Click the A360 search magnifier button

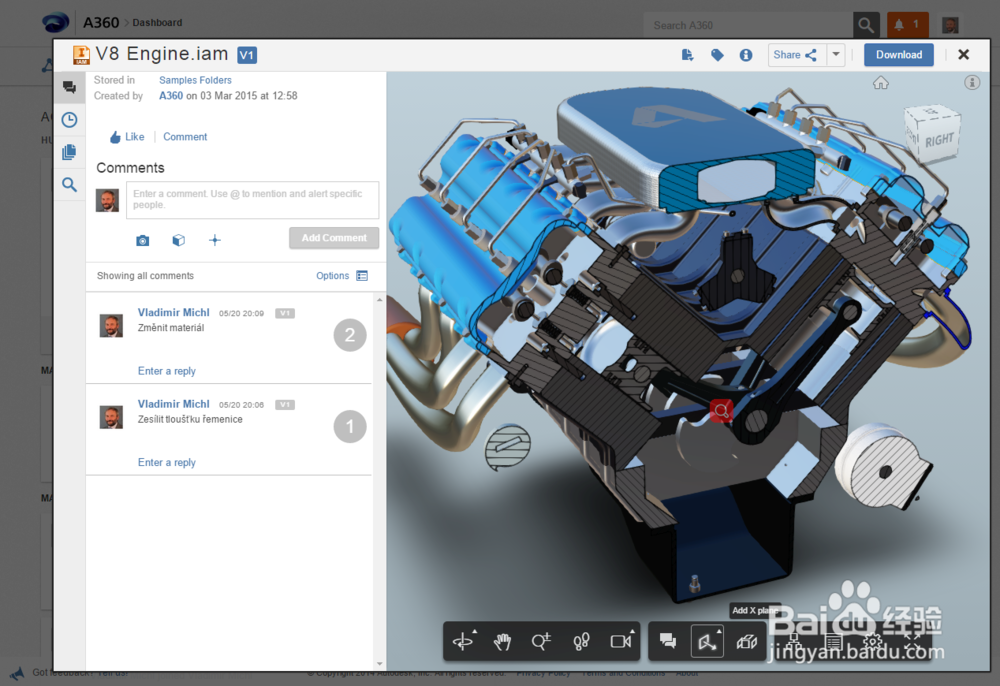click(x=866, y=25)
